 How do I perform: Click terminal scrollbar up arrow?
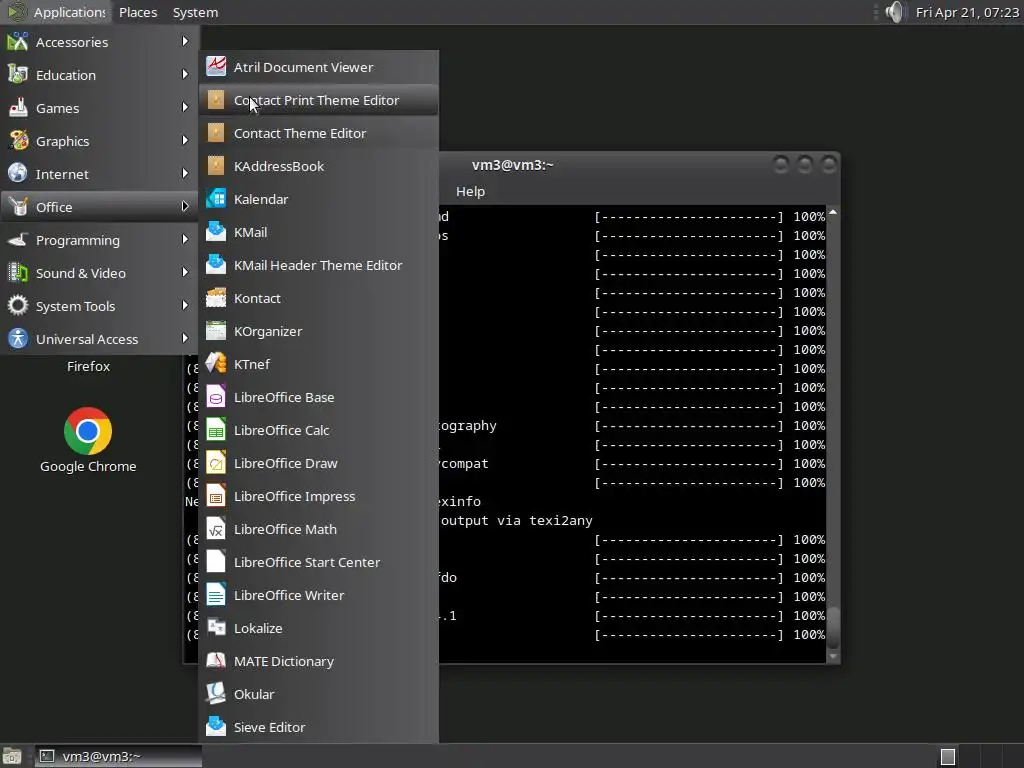click(x=833, y=212)
